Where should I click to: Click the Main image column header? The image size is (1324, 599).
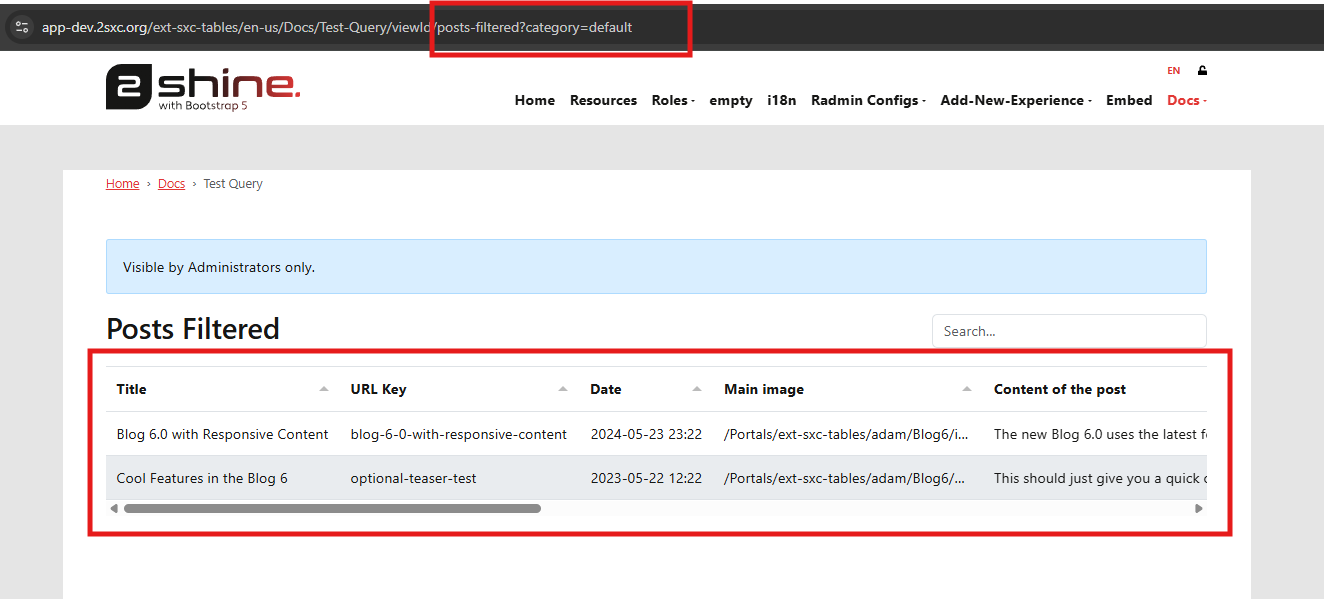pyautogui.click(x=849, y=389)
